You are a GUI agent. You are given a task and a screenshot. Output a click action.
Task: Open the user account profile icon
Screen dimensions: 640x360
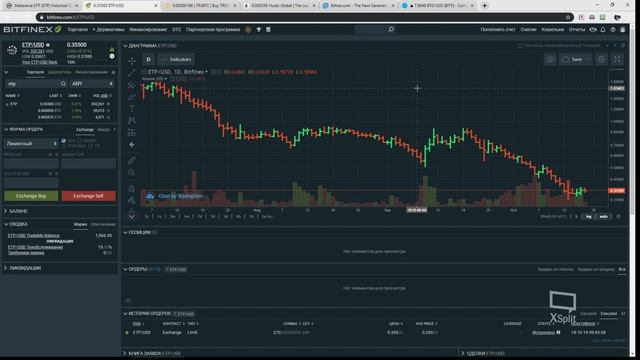coord(622,29)
